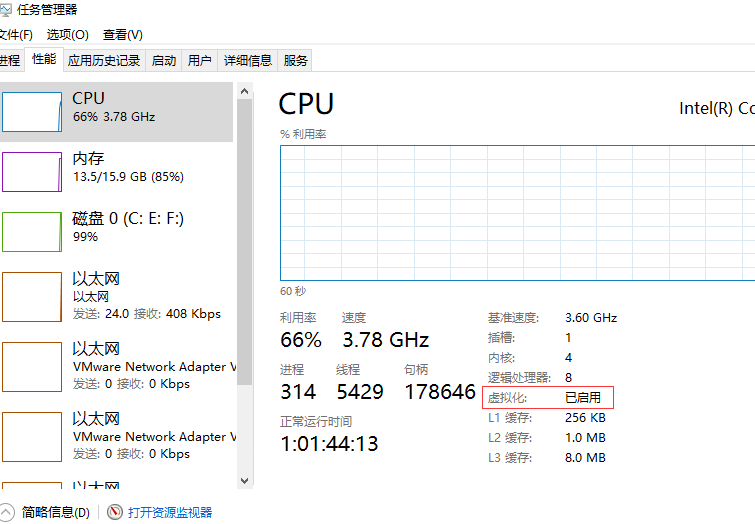Open the 文件(F) menu
755x524 pixels.
pos(15,35)
